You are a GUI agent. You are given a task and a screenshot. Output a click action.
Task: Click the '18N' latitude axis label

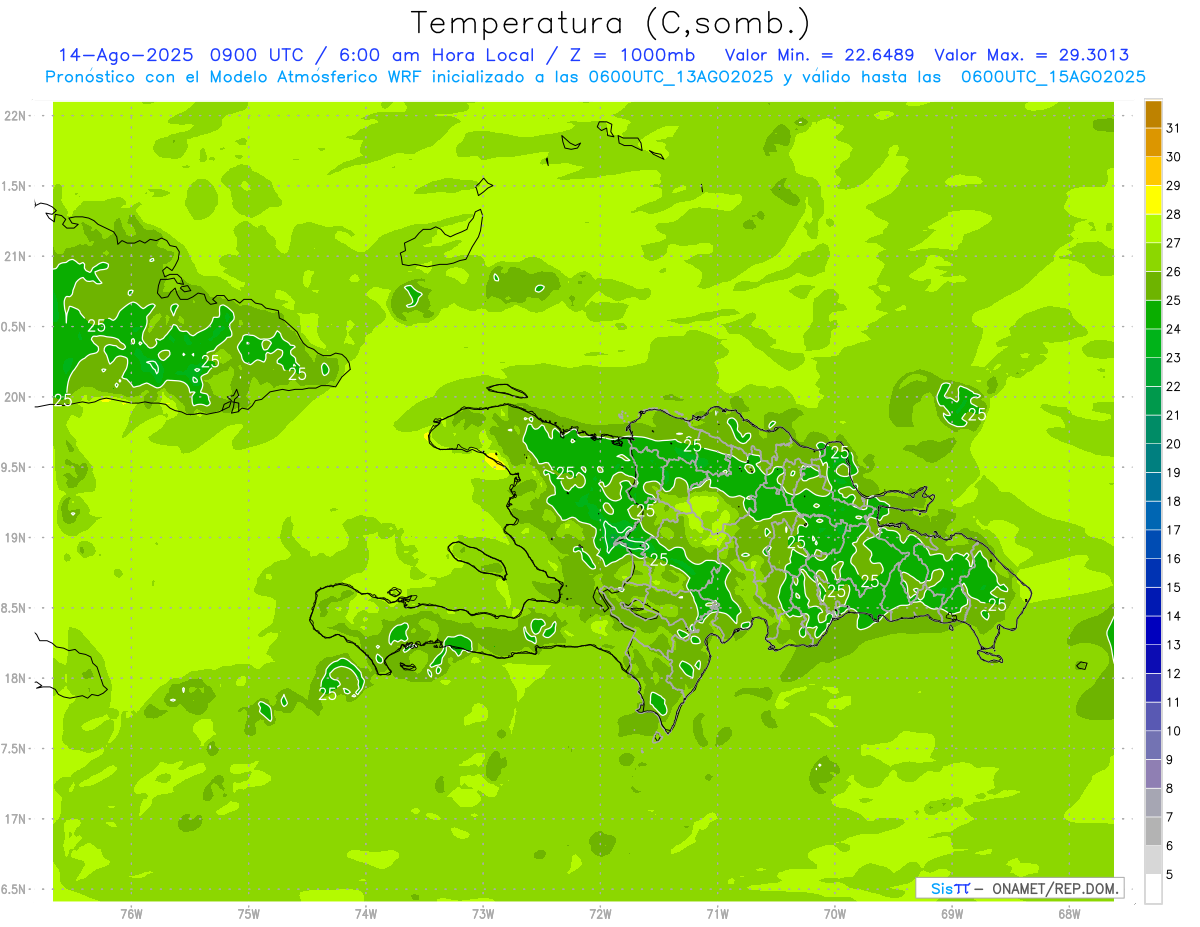coord(15,679)
